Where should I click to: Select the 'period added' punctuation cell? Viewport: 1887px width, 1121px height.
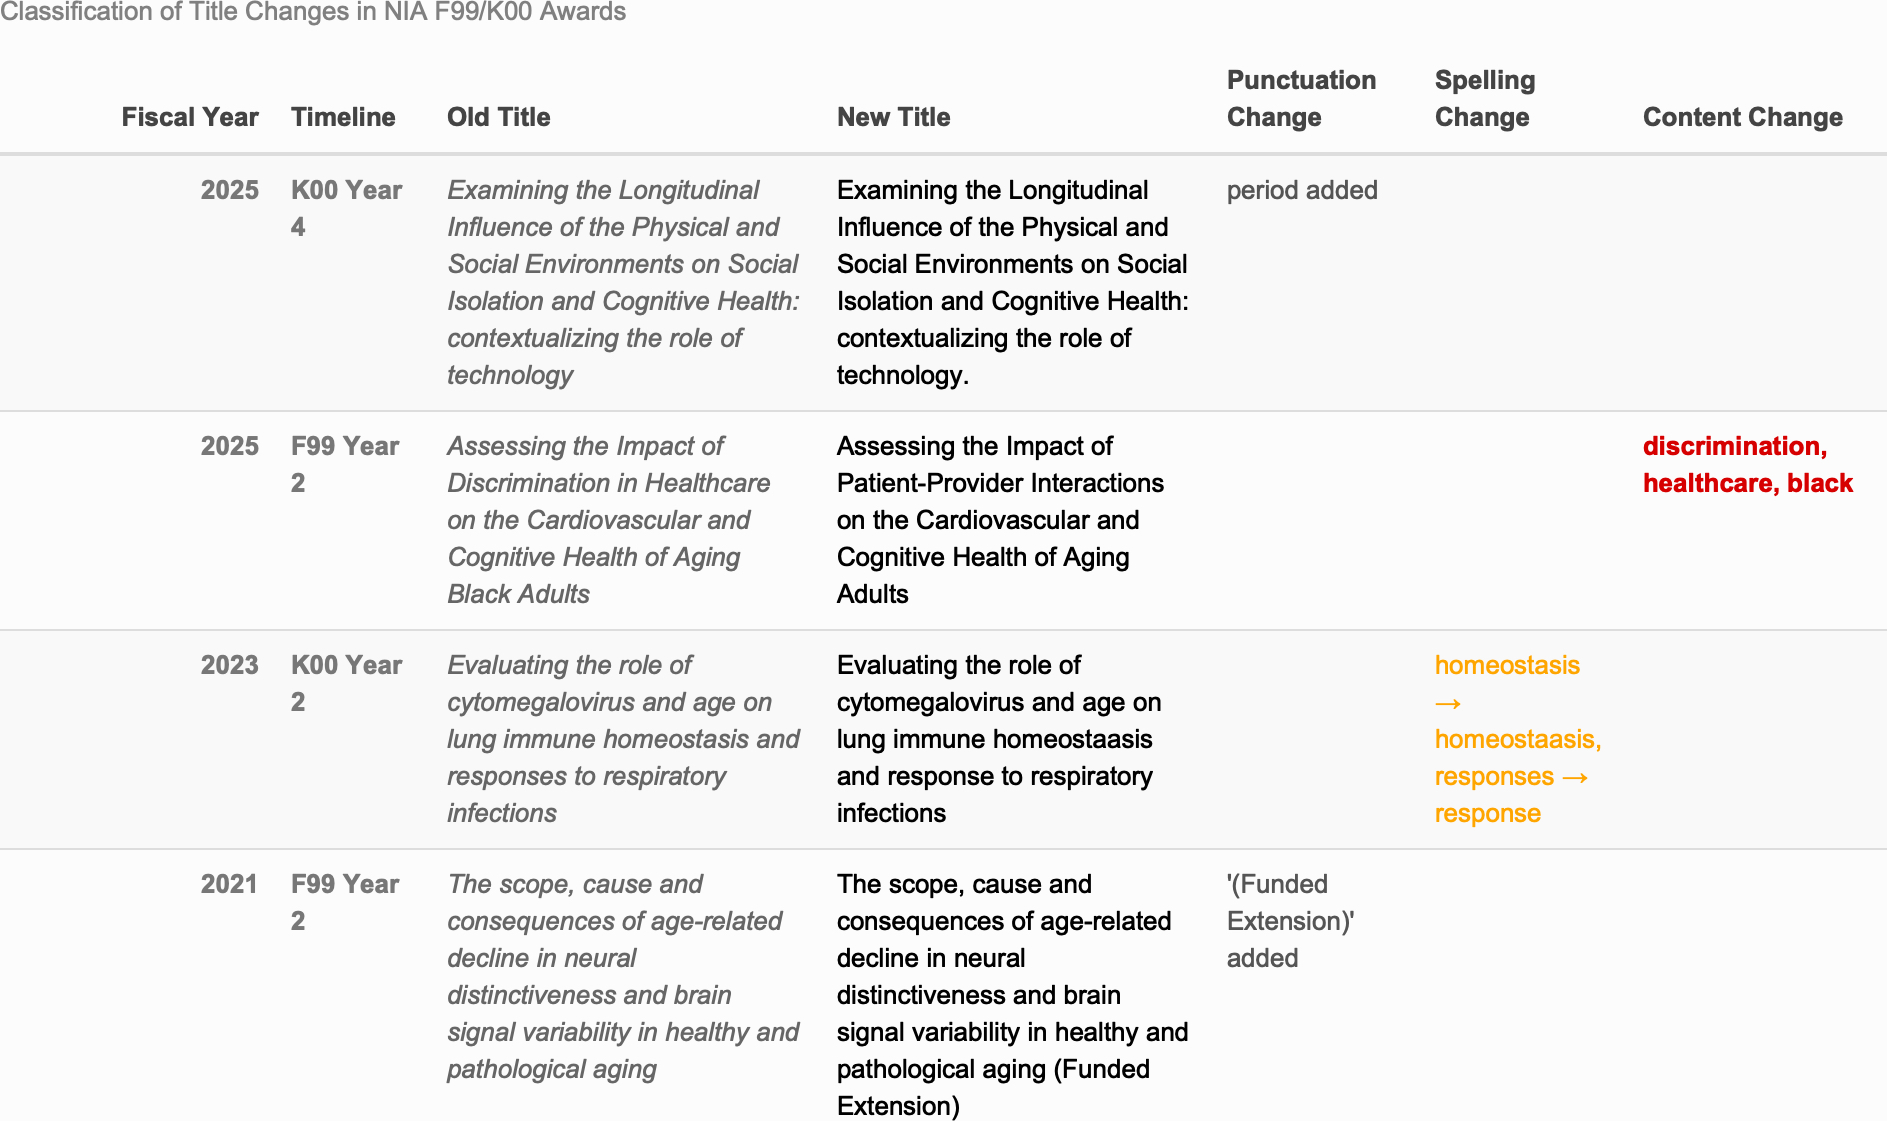1302,190
